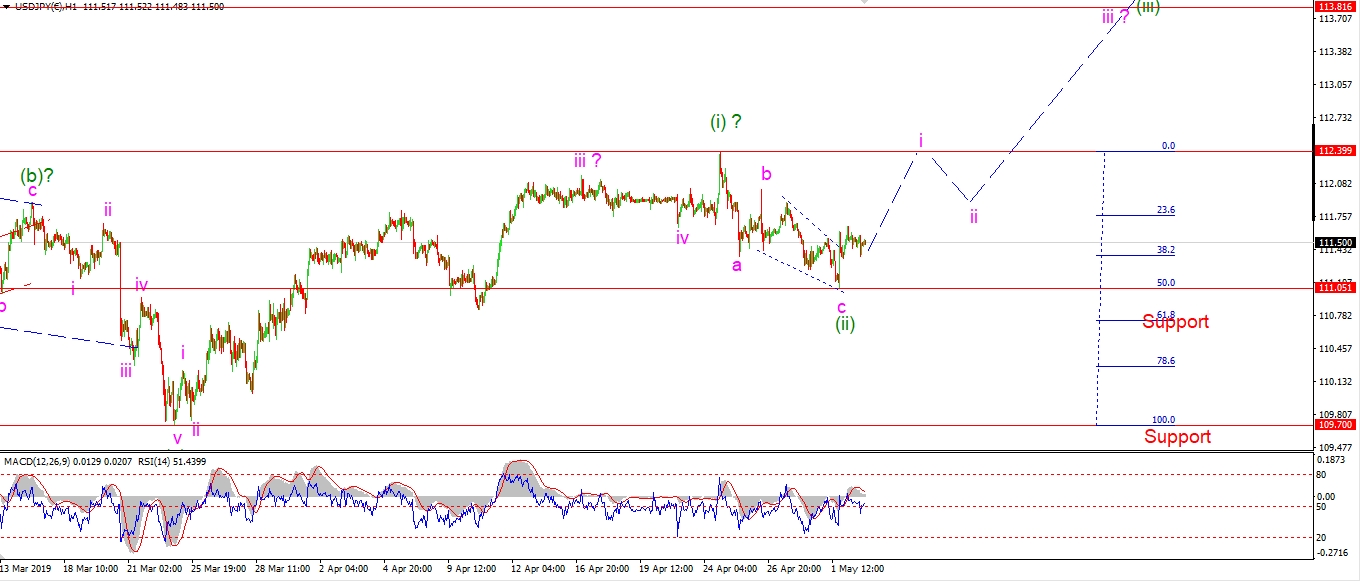Click the red 109.700 price label
1361x581 pixels.
point(1334,425)
